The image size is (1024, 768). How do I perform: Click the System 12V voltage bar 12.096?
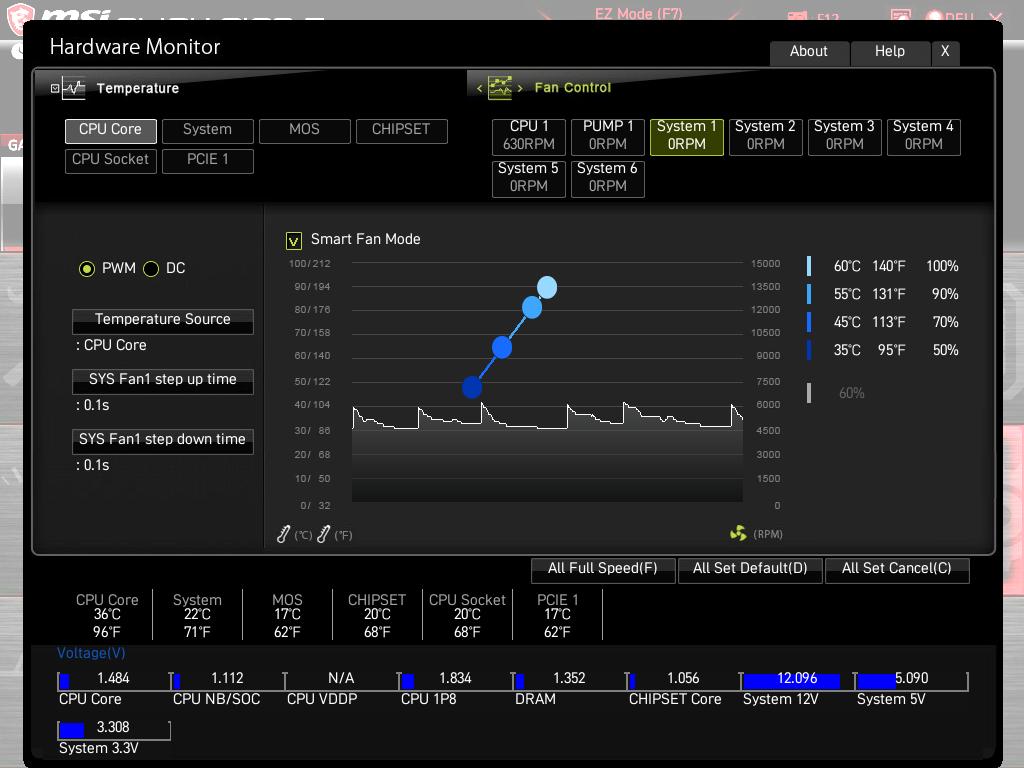click(797, 680)
